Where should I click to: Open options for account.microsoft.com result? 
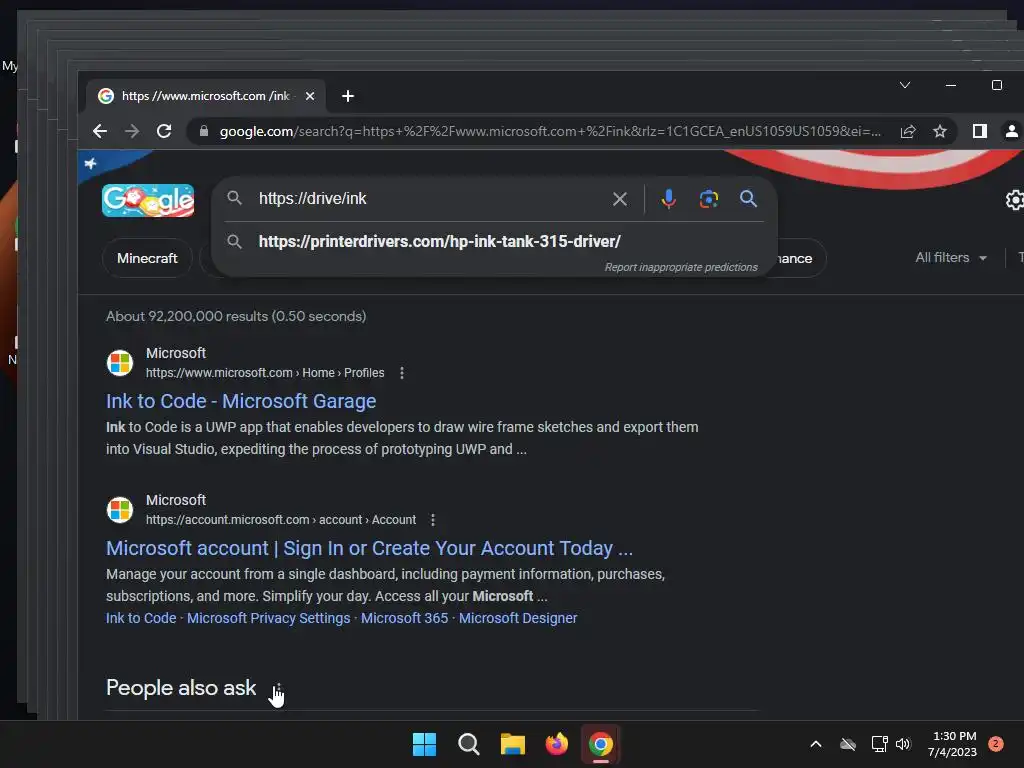433,520
